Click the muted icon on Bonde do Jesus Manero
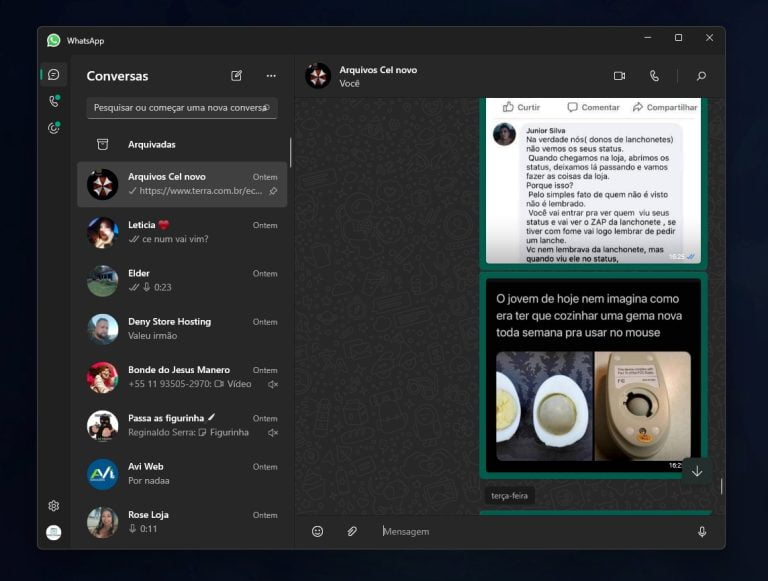The image size is (768, 581). point(273,385)
